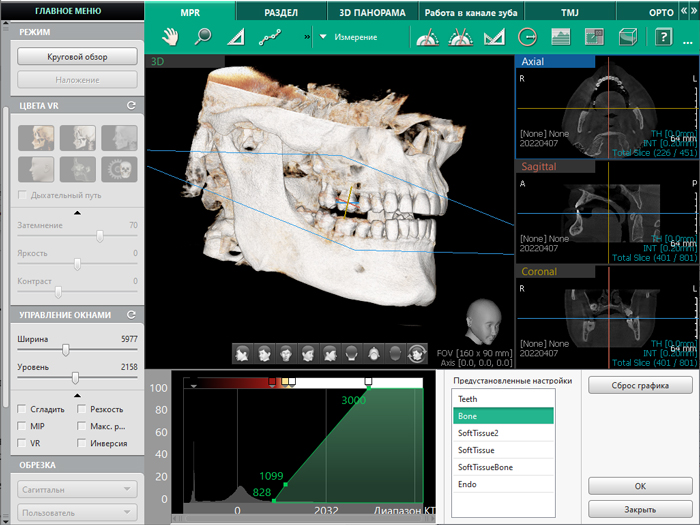Viewport: 700px width, 525px height.
Task: Click the Ширина slider handle
Action: coord(66,350)
